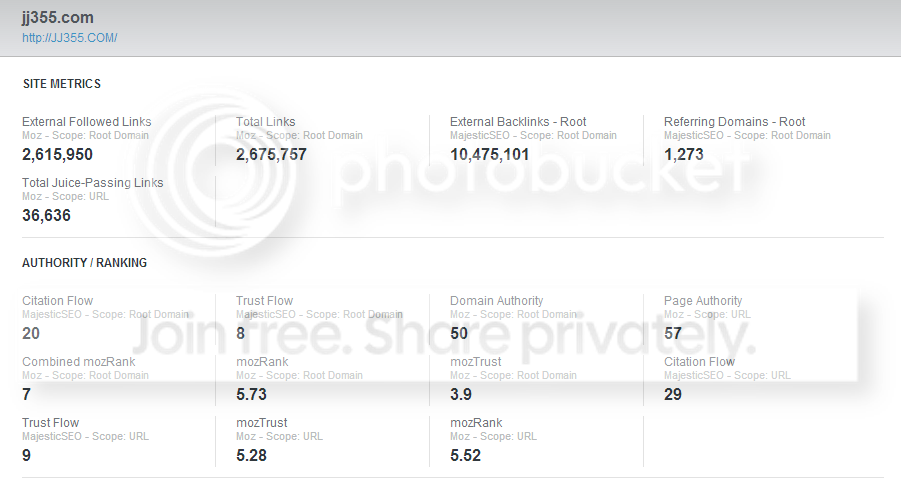Click 'Moz - Scope: URL' under Total Juice-Passing Links

(x=65, y=196)
